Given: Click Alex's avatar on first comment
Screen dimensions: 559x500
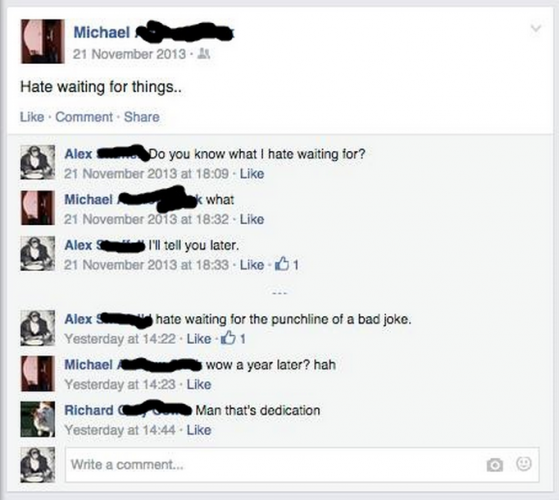Looking at the screenshot, I should (38, 162).
